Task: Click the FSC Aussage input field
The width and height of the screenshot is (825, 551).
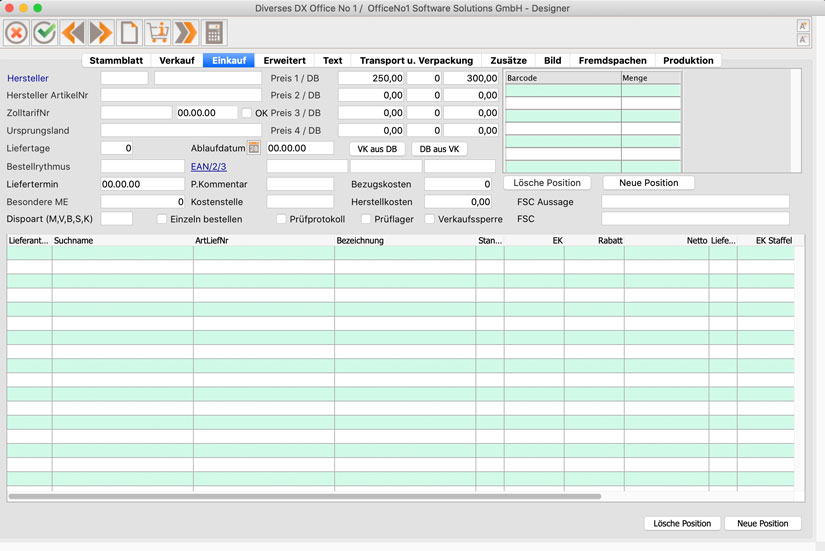Action: click(695, 202)
